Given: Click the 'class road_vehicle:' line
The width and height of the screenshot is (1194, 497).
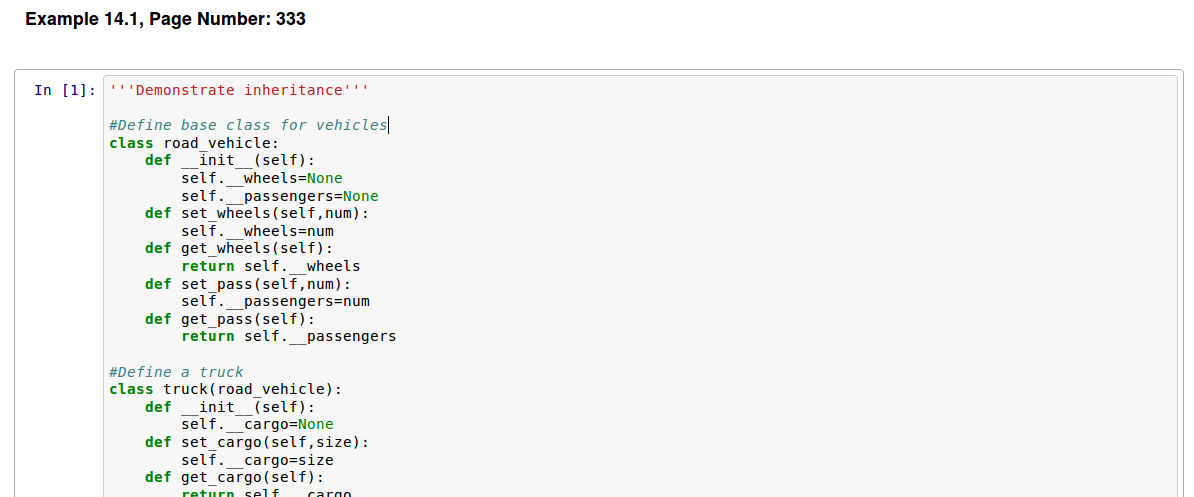Looking at the screenshot, I should point(194,143).
